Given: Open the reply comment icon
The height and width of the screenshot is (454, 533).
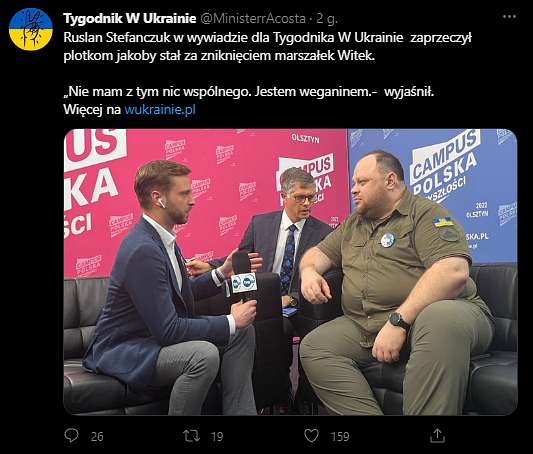Looking at the screenshot, I should pyautogui.click(x=71, y=436).
